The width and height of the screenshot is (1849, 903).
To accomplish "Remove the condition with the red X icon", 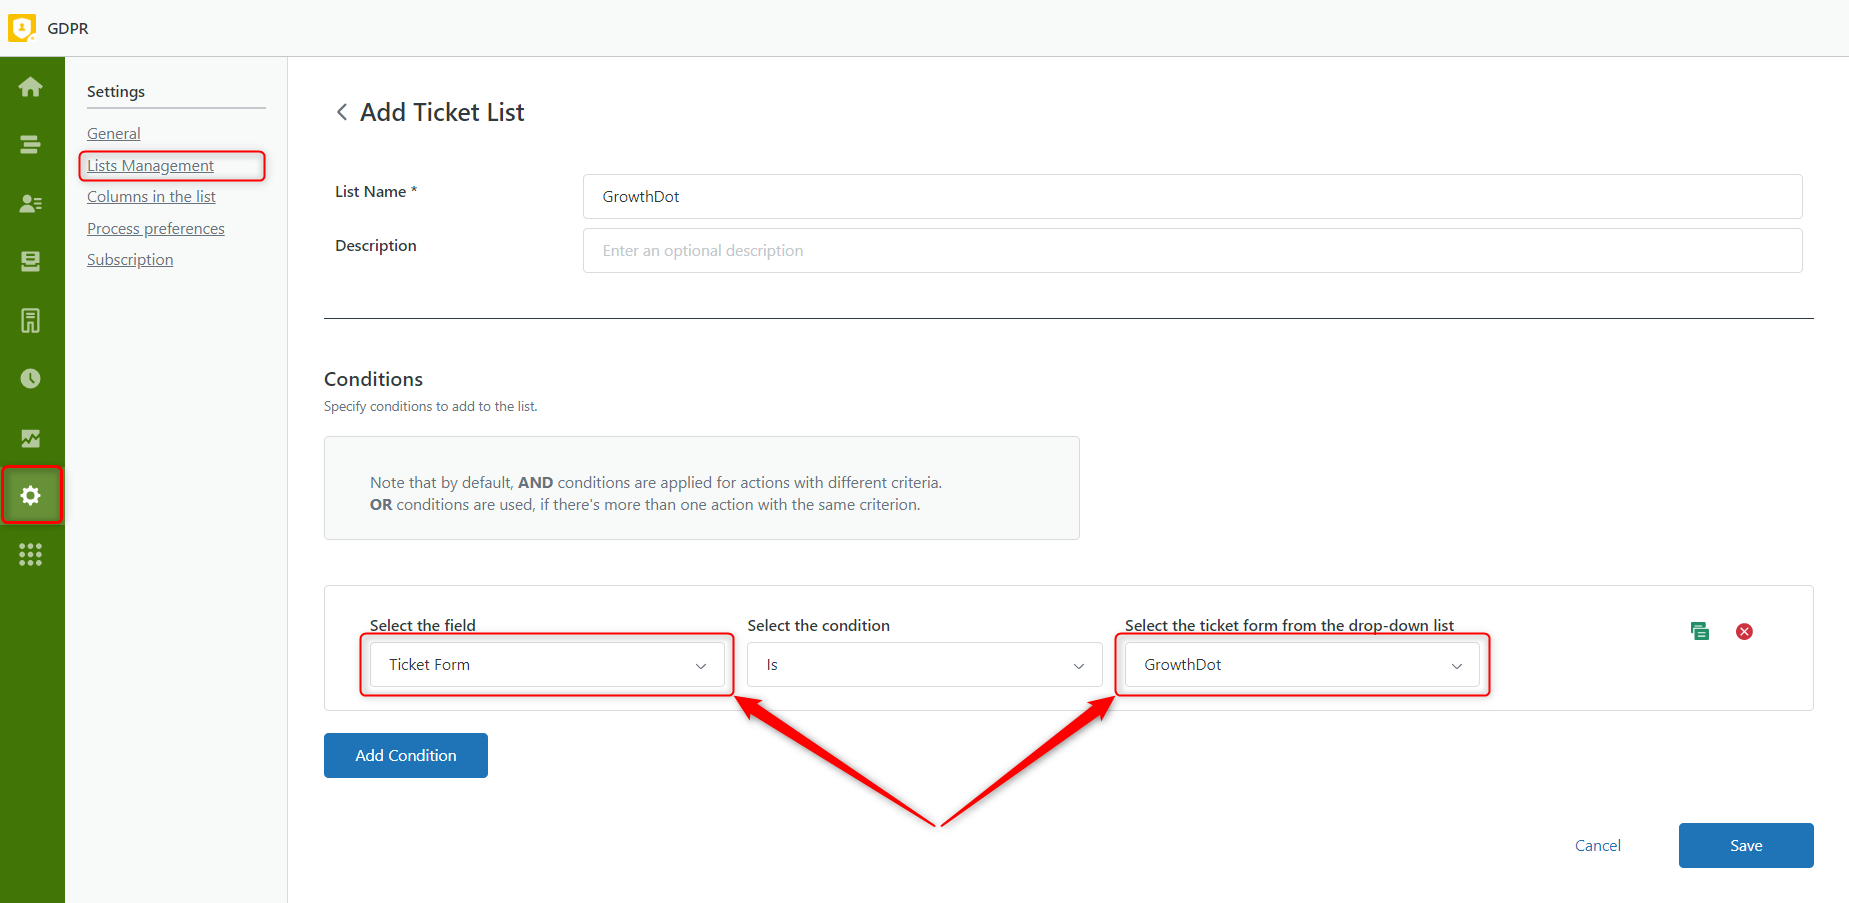I will coord(1744,631).
